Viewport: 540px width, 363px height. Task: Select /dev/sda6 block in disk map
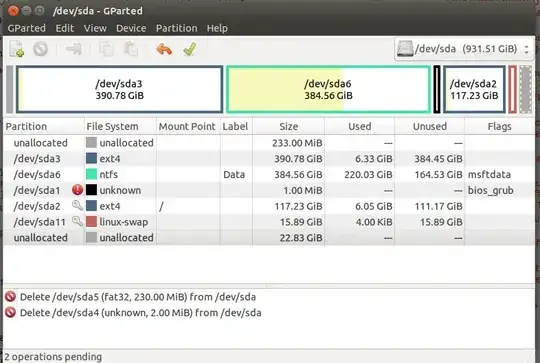click(328, 89)
